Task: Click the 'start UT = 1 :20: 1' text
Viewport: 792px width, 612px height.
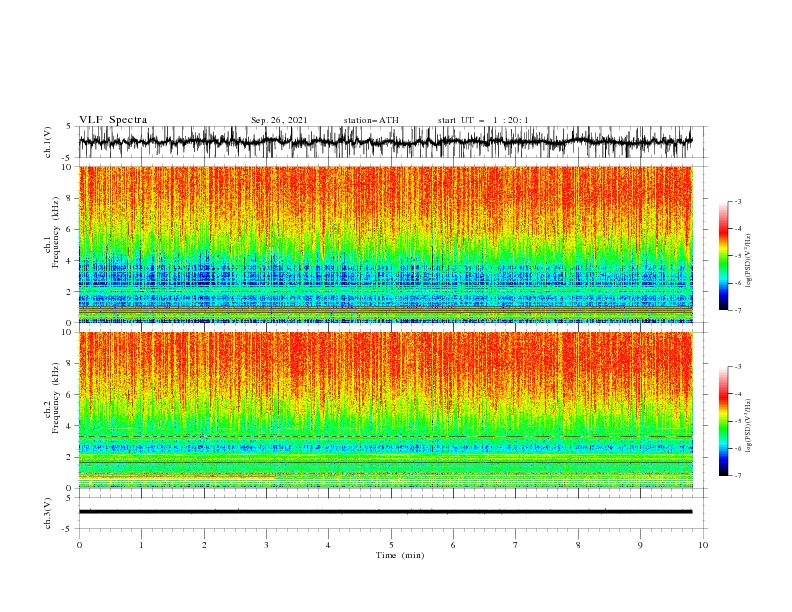Action: (x=483, y=120)
